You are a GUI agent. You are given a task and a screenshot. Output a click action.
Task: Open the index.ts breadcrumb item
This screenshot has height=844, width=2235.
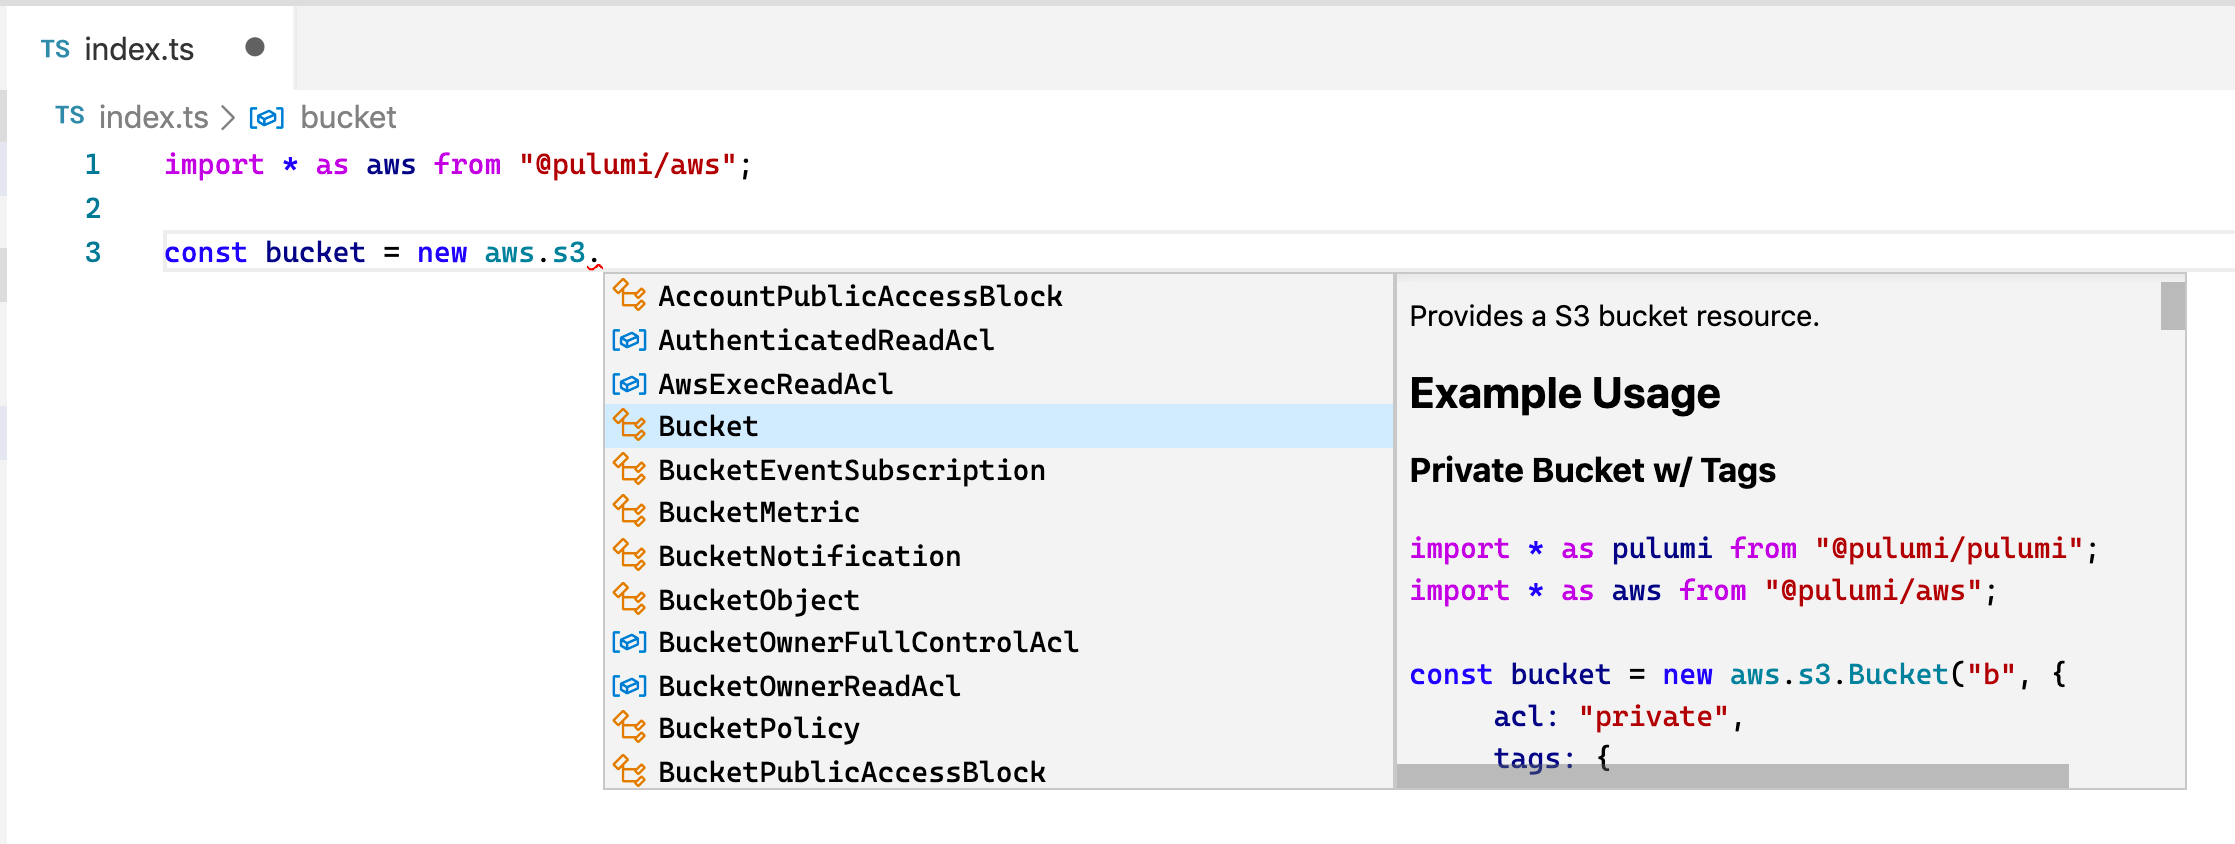pos(153,117)
